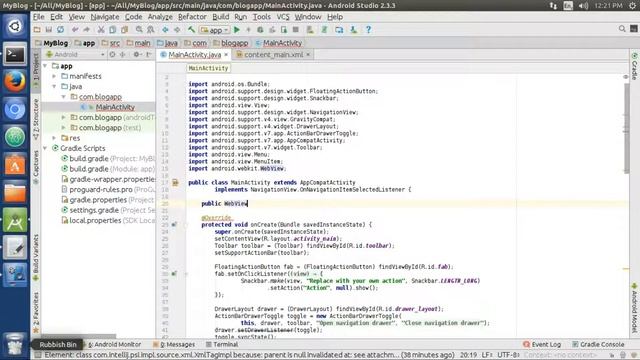This screenshot has height=360, width=640.
Task: Open the Gradle Console panel
Action: [598, 344]
